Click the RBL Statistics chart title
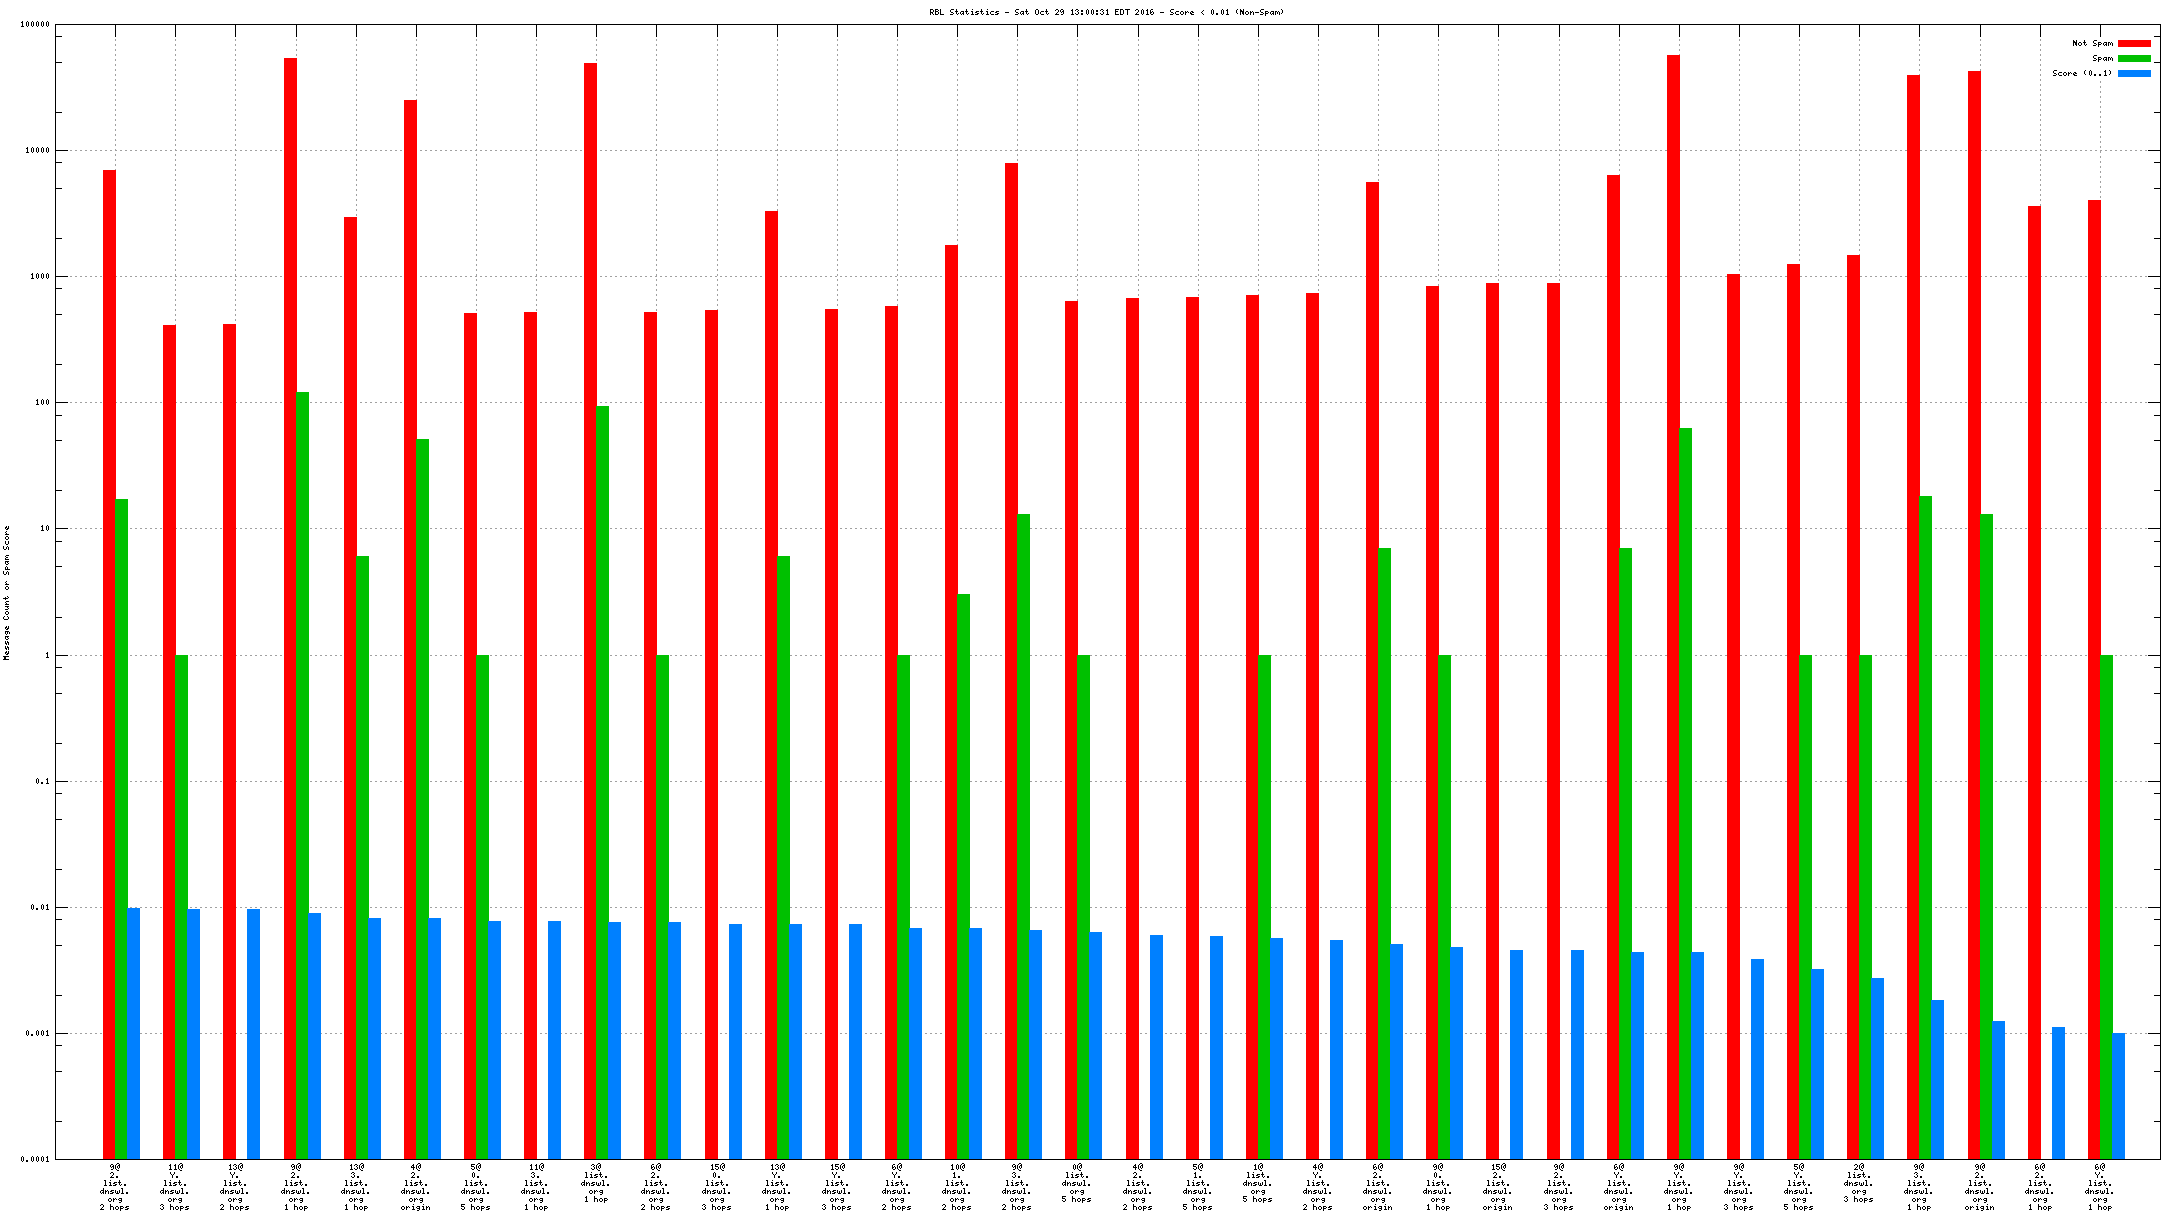The width and height of the screenshot is (2176, 1224). [x=1106, y=12]
